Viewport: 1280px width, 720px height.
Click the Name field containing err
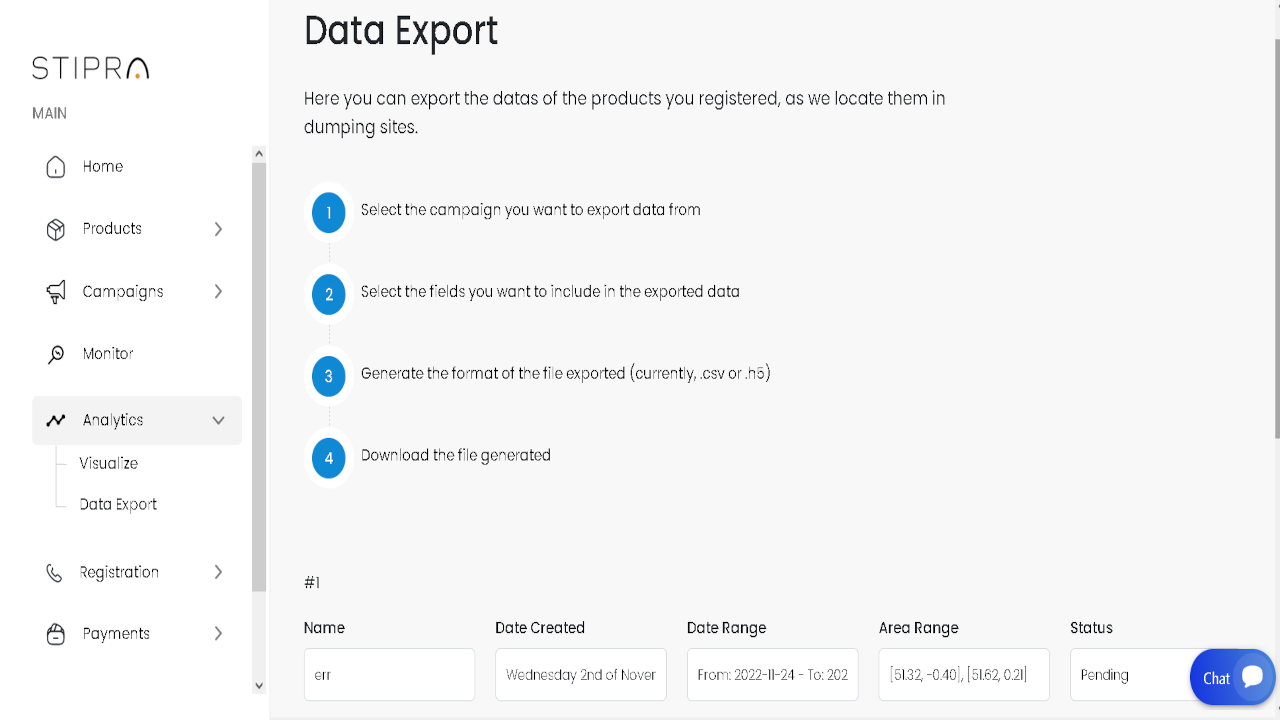[x=389, y=675]
